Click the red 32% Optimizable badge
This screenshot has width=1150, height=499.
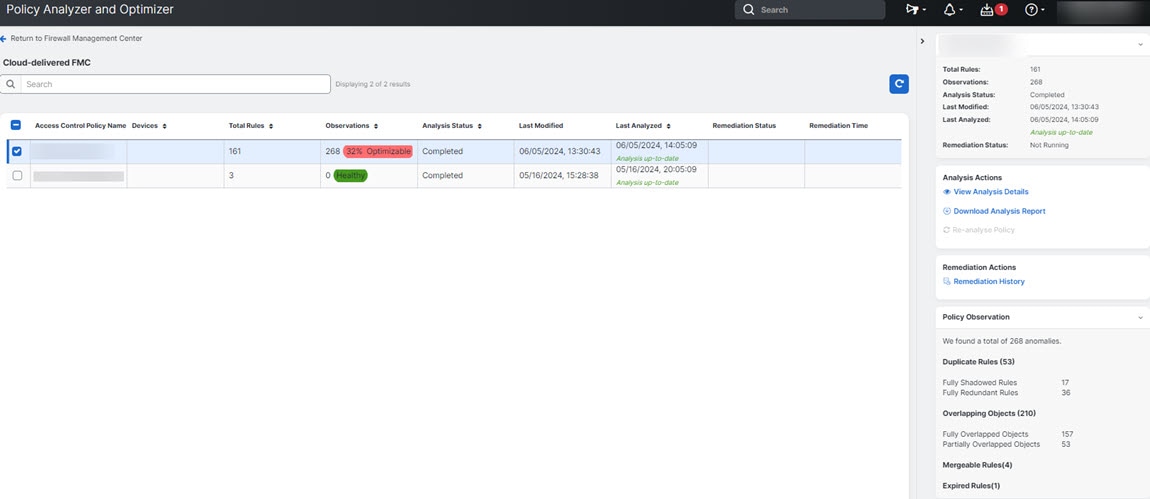pos(378,151)
